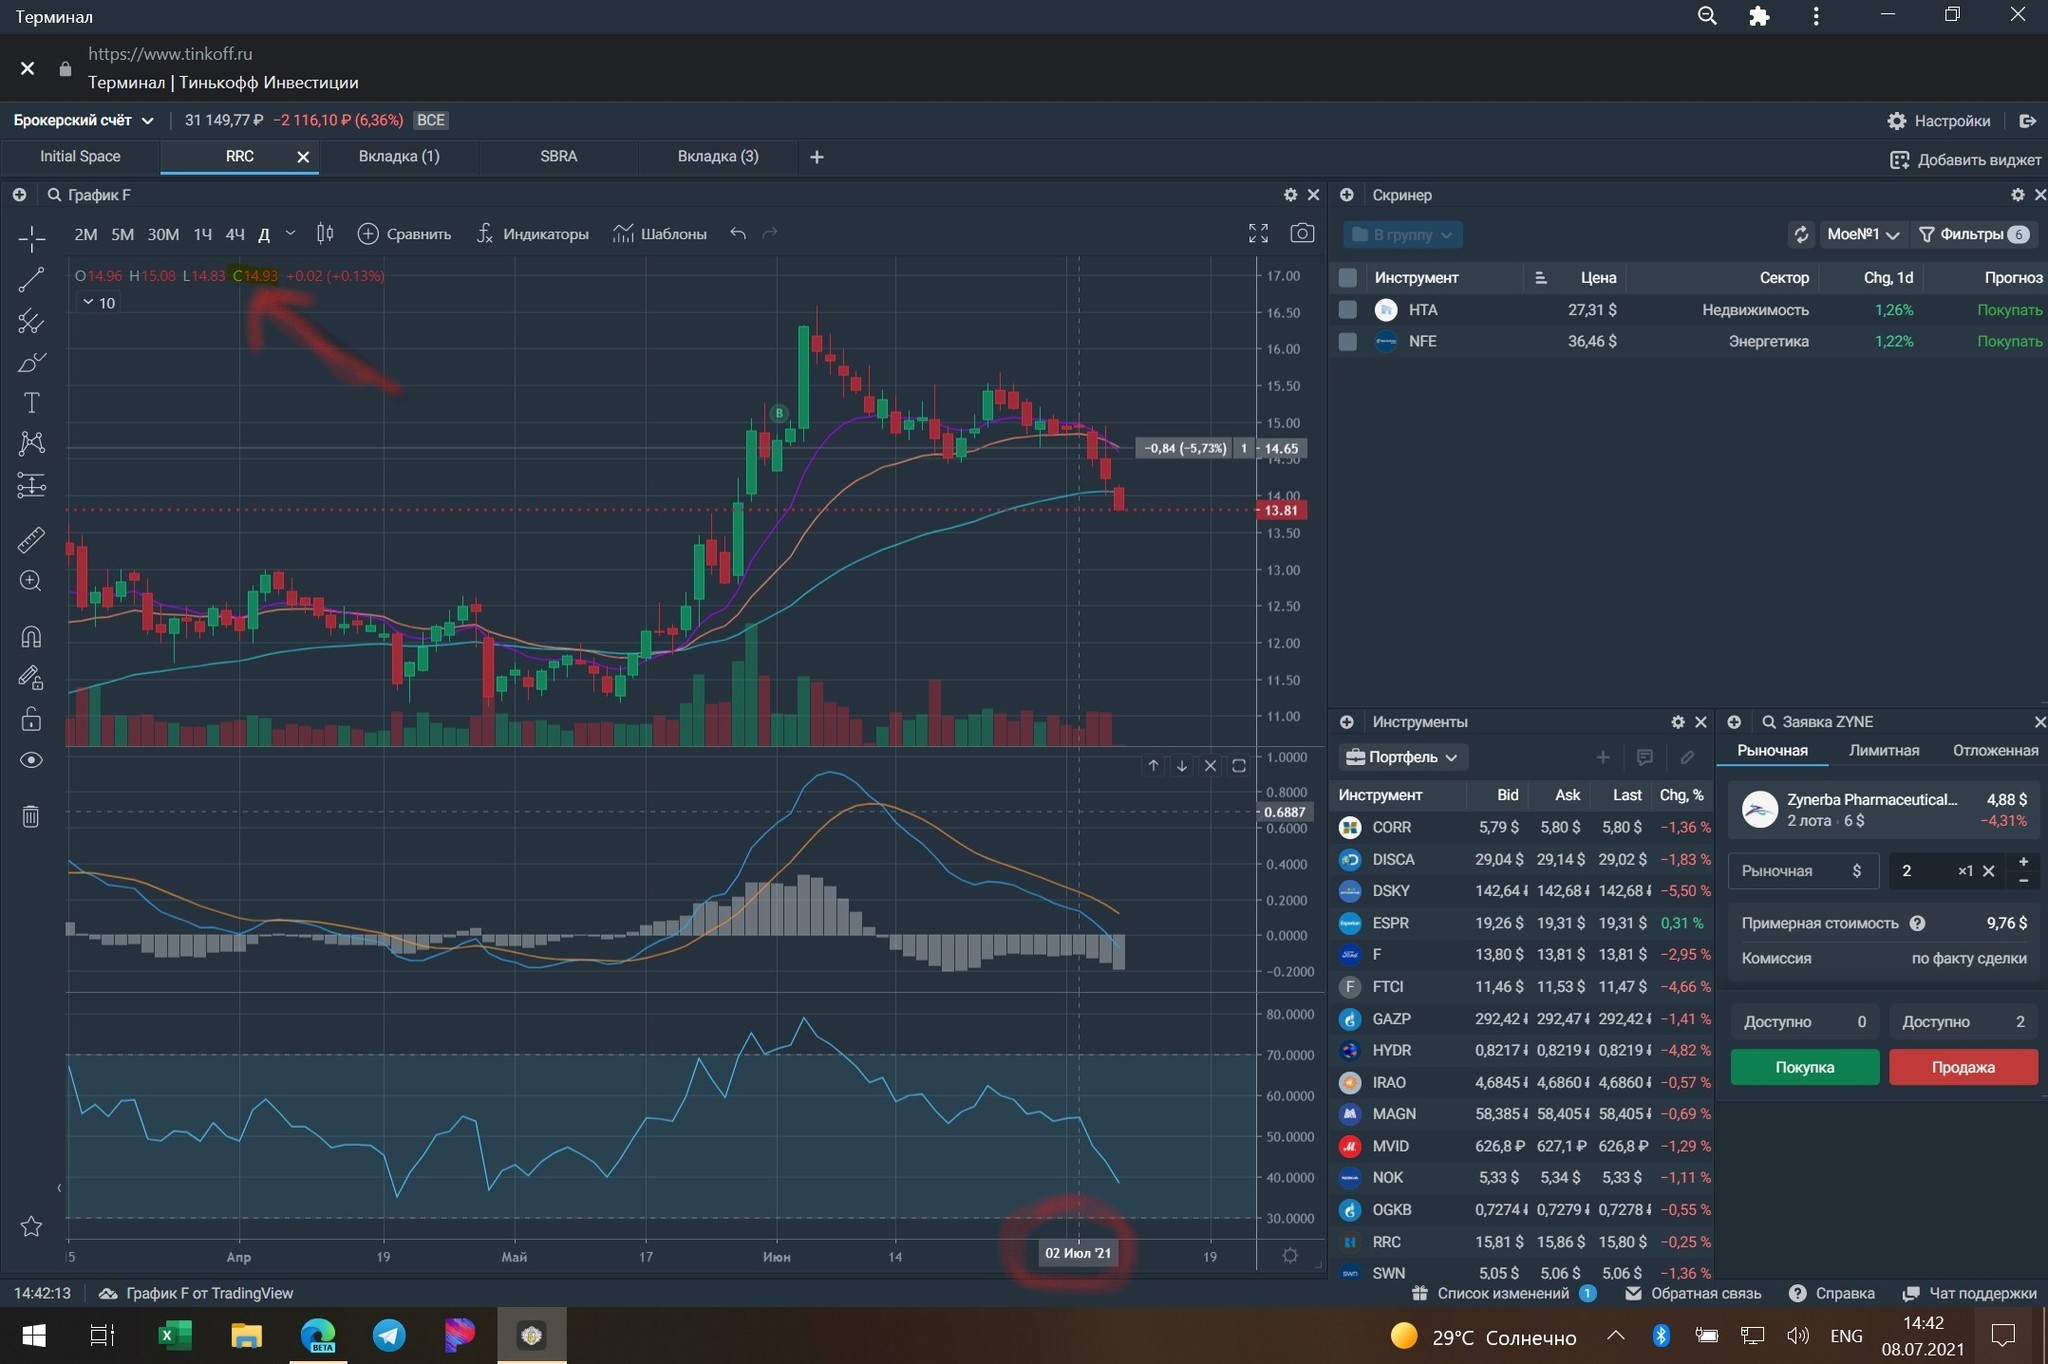The width and height of the screenshot is (2048, 1364).
Task: Check the NFE row checkbox
Action: (1348, 342)
